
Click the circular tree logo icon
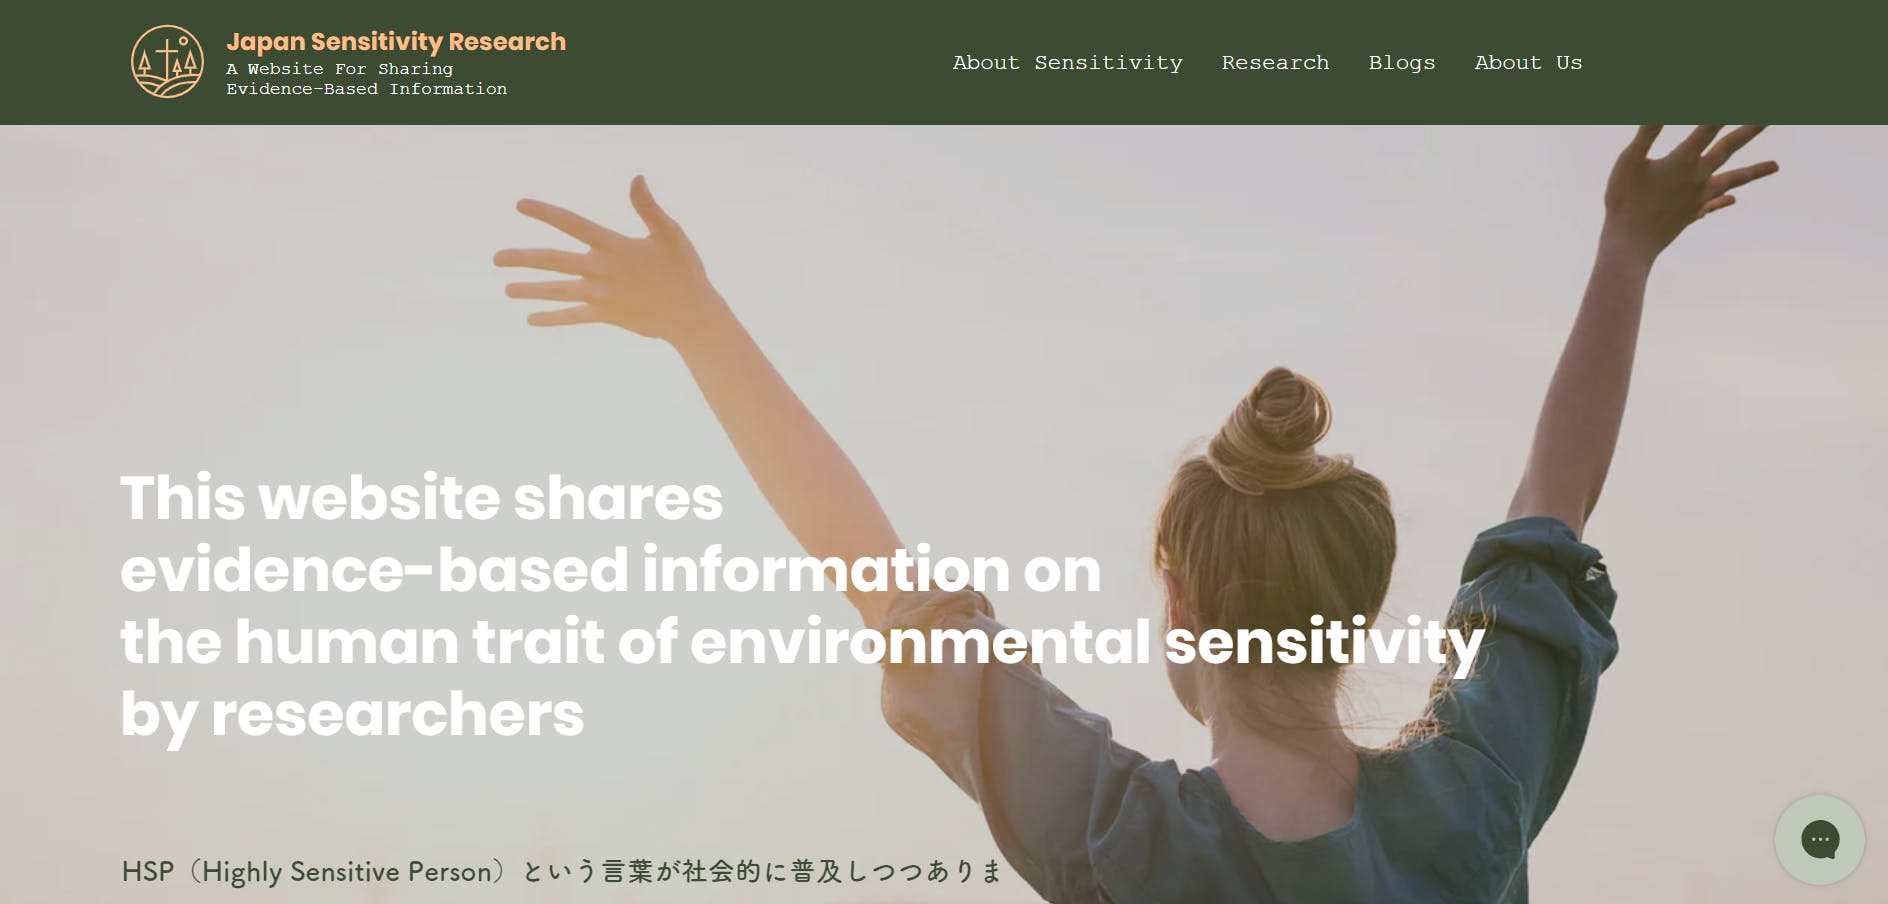tap(167, 62)
